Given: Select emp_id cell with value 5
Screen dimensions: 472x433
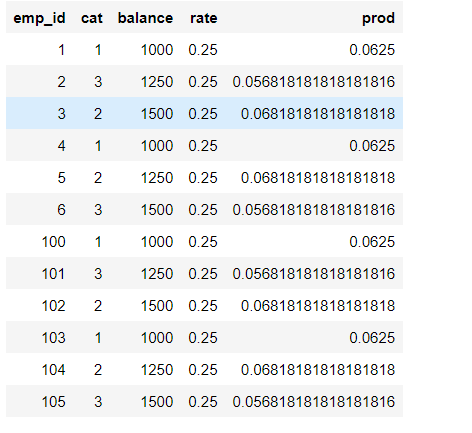Looking at the screenshot, I should (x=61, y=178).
